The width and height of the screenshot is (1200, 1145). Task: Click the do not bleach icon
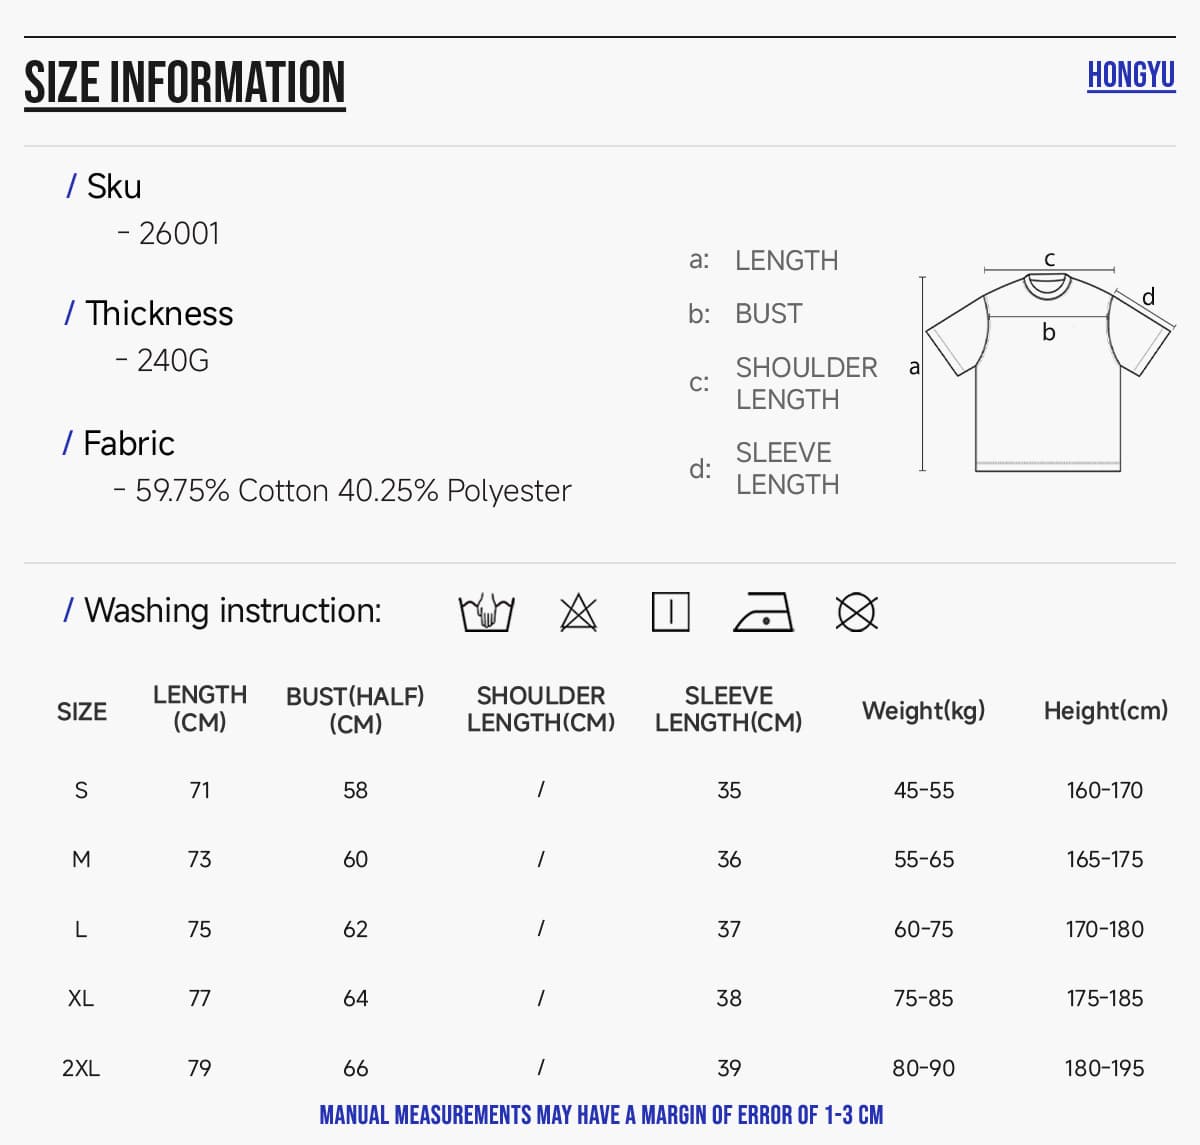(x=578, y=612)
